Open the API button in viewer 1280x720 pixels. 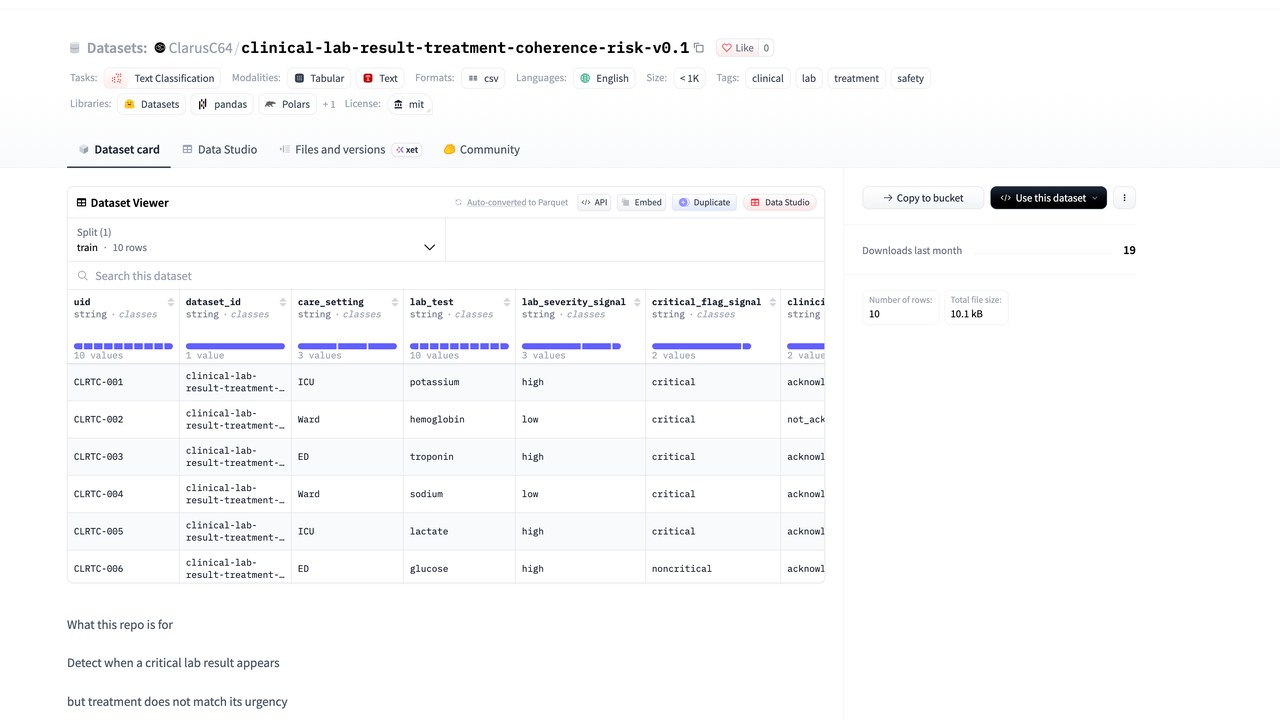click(594, 202)
